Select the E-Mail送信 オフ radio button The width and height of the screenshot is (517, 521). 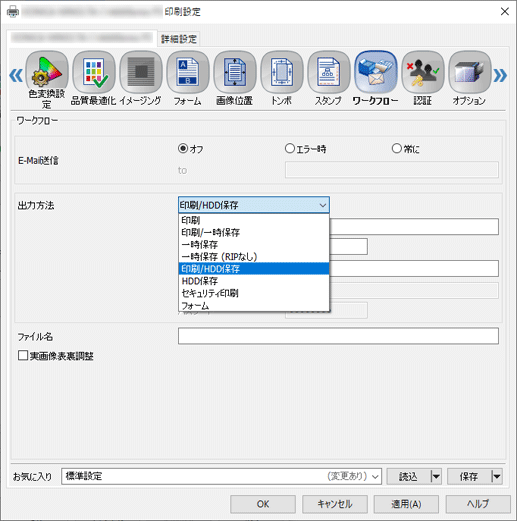coord(183,148)
